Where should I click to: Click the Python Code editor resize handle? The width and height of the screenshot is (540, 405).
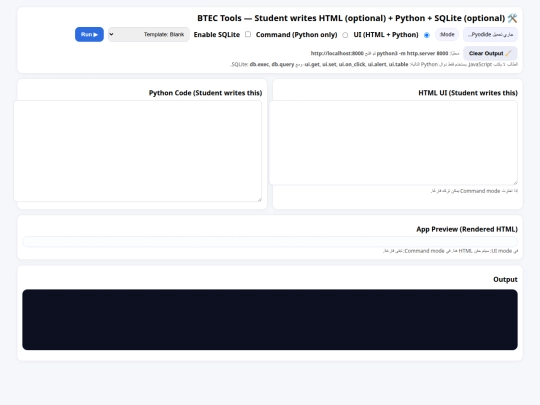259,199
